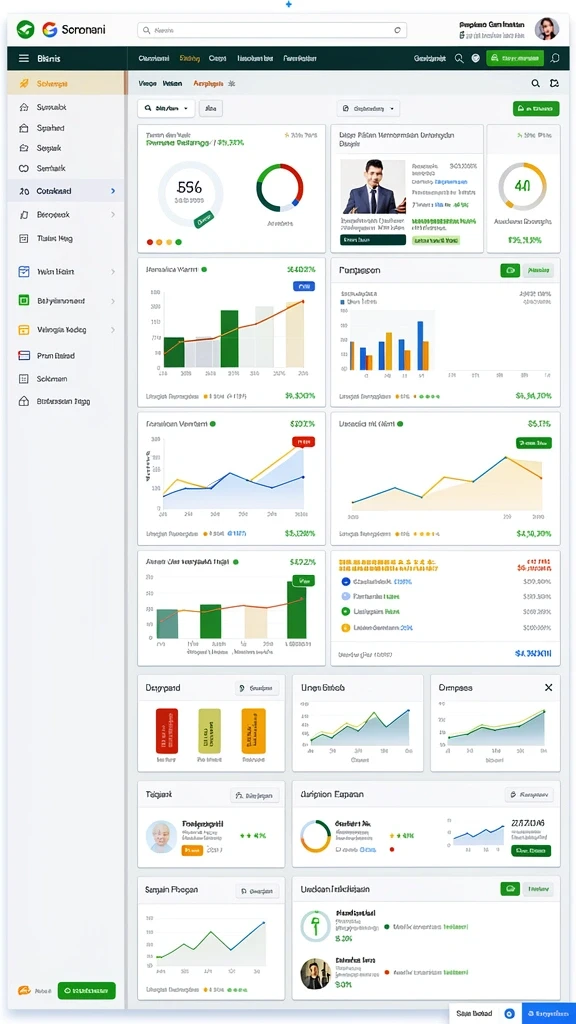Click the house icon in the left sidebar
Viewport: 576px width, 1024px height.
point(24,107)
